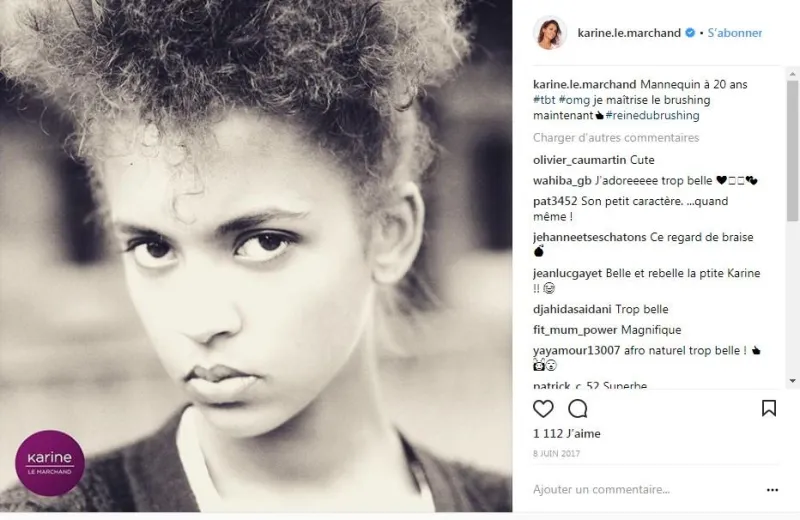The image size is (800, 520).
Task: Open the #omg hashtag
Action: [x=574, y=100]
